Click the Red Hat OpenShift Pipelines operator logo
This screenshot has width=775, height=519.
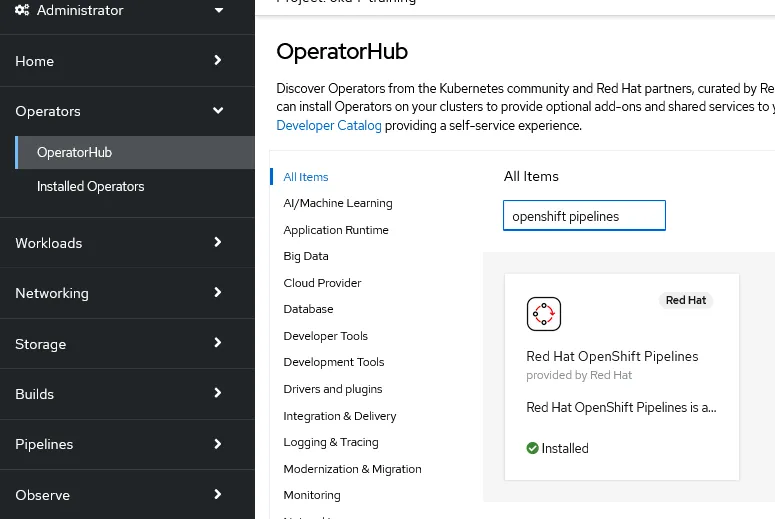[544, 314]
